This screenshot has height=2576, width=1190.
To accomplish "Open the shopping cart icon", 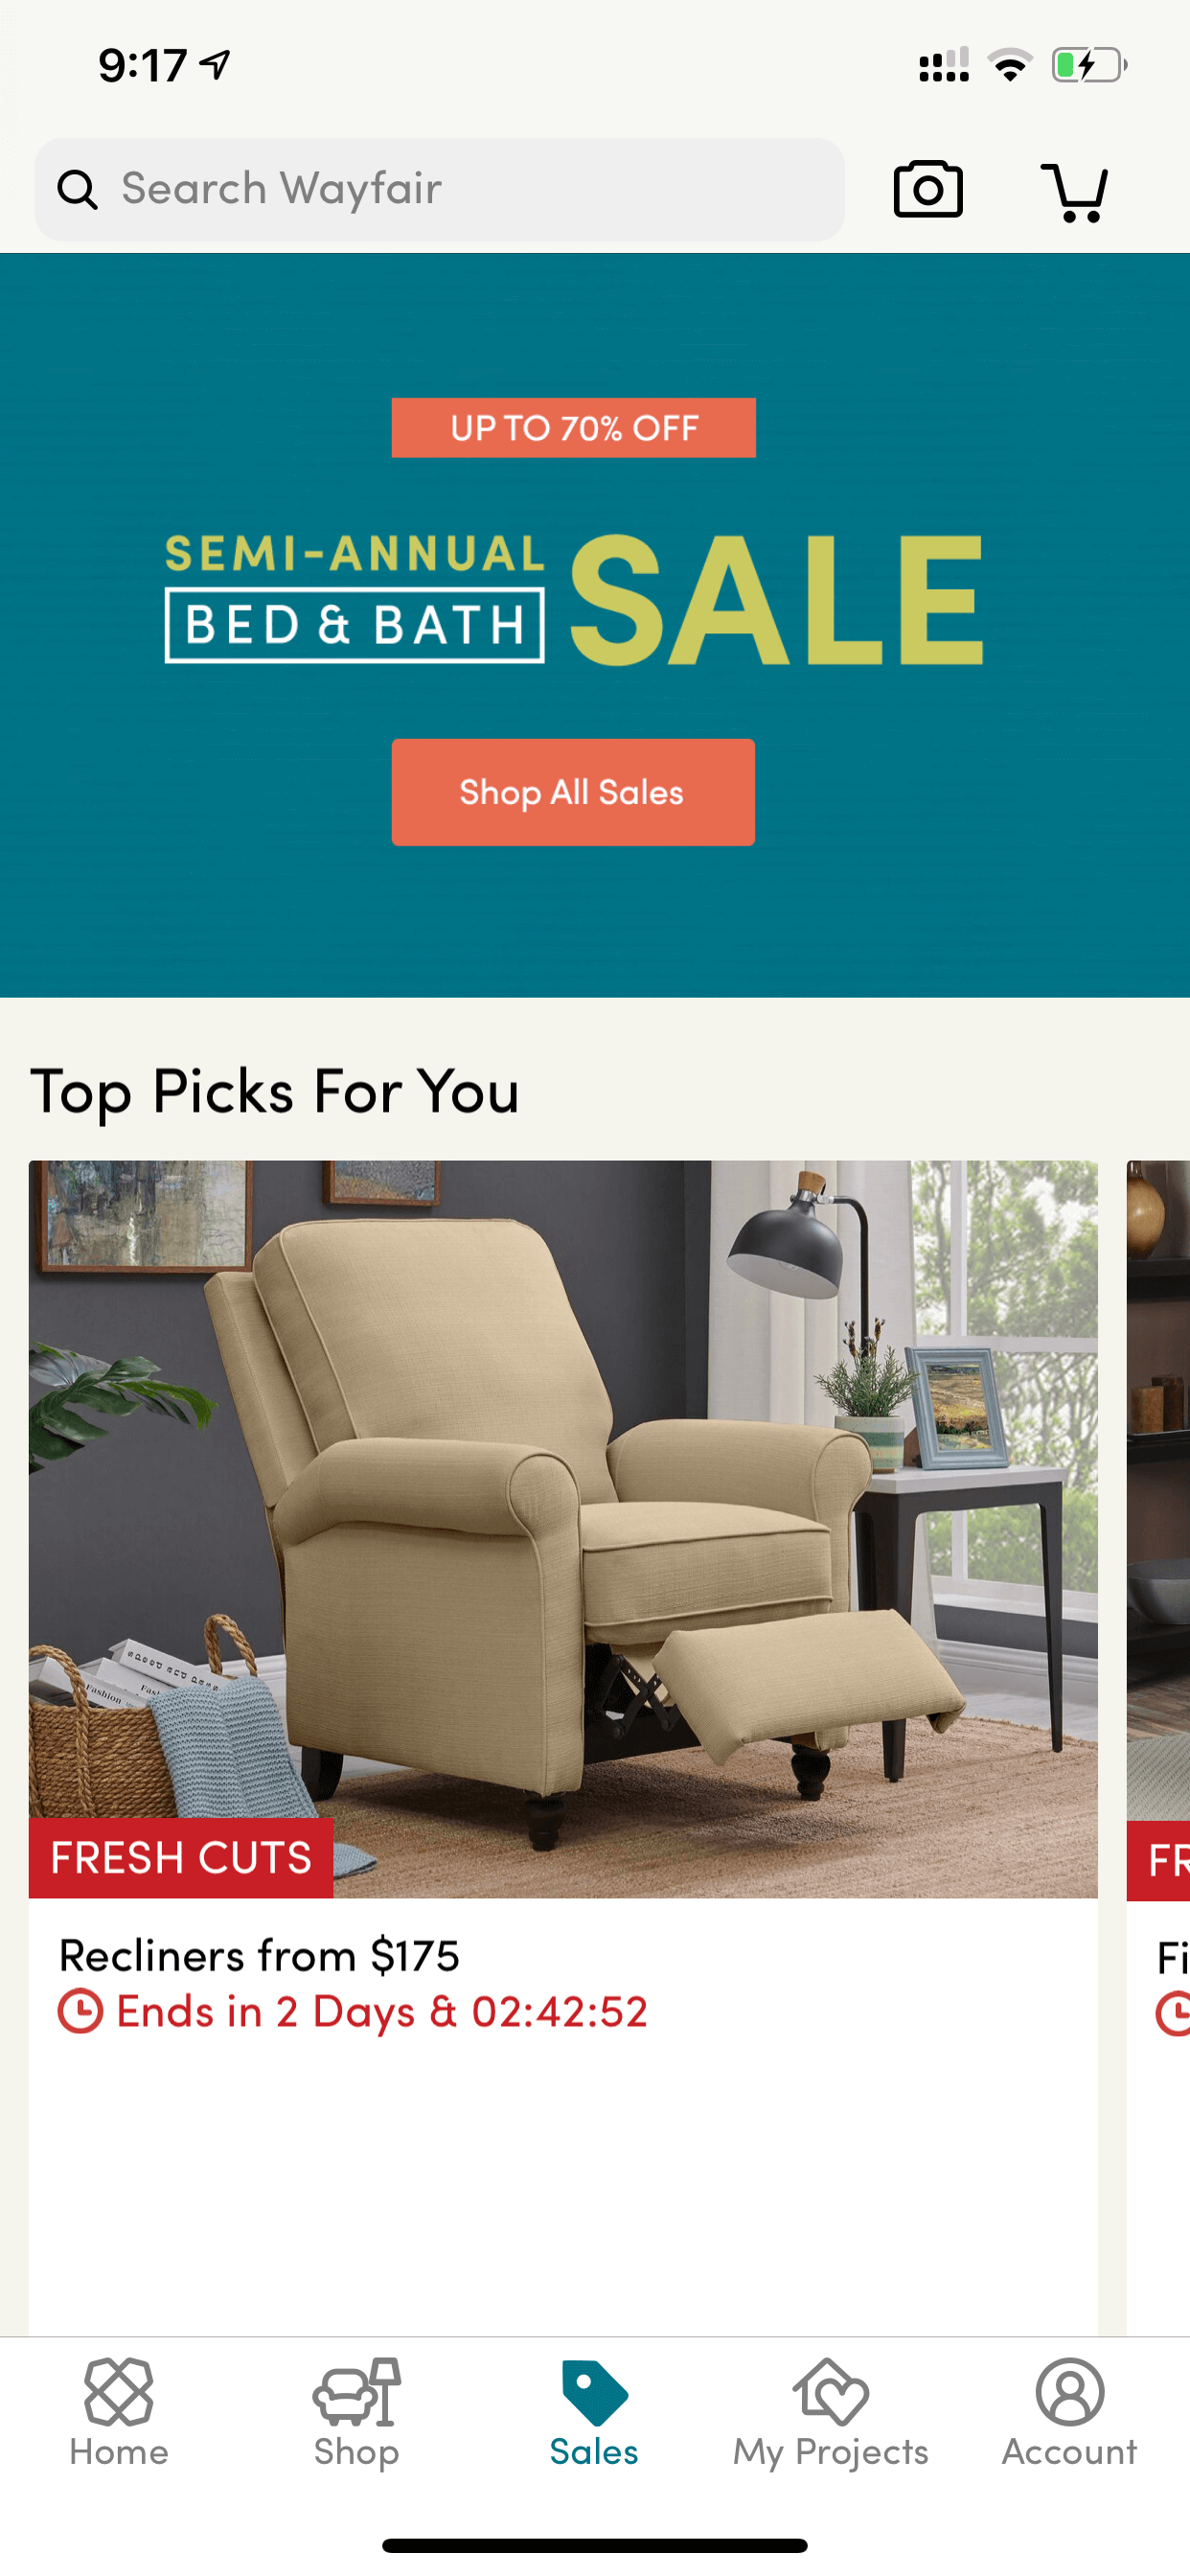I will pos(1075,191).
